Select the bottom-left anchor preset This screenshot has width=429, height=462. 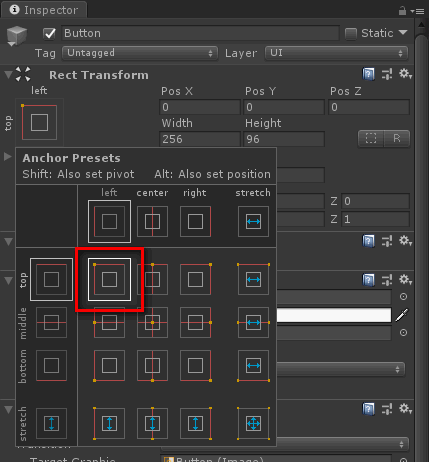click(x=109, y=365)
